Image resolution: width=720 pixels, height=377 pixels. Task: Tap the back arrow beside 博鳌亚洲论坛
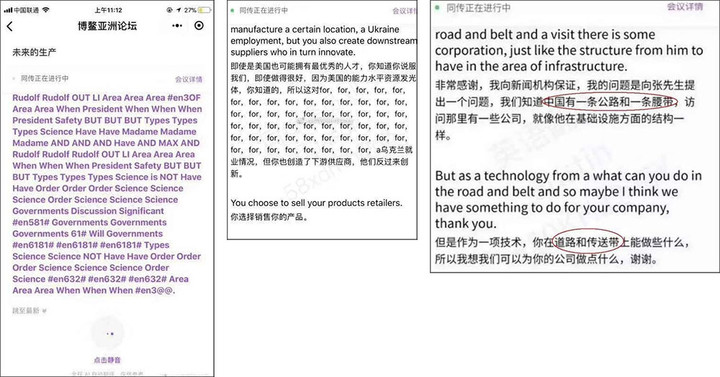[10, 26]
